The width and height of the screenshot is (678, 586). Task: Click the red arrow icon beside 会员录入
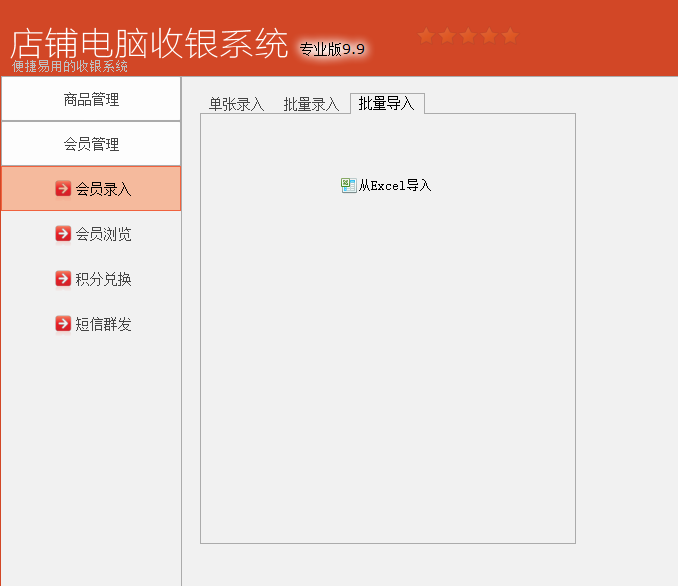tap(63, 189)
